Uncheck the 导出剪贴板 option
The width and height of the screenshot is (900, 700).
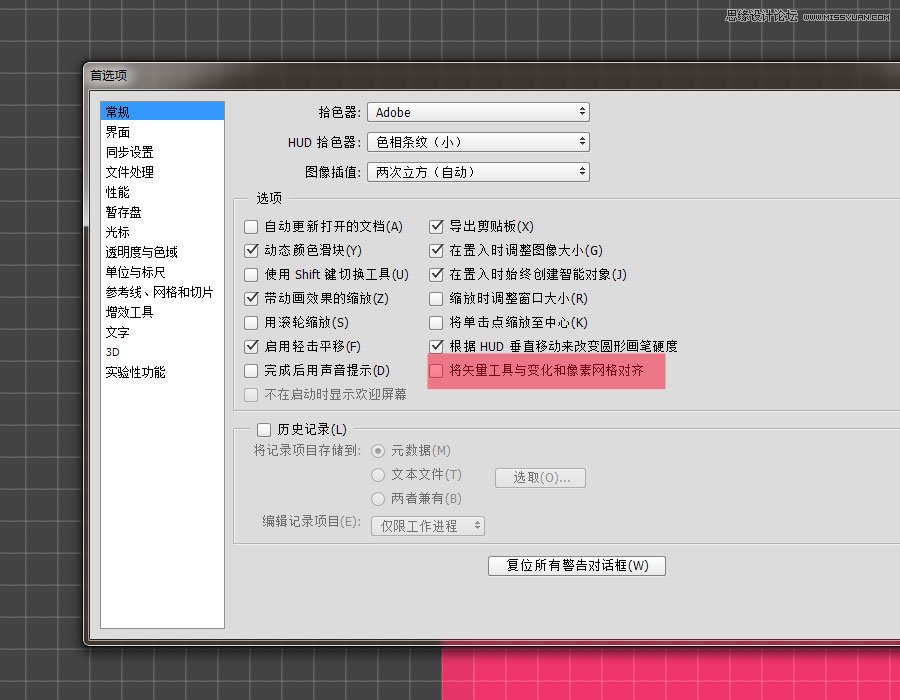point(437,226)
